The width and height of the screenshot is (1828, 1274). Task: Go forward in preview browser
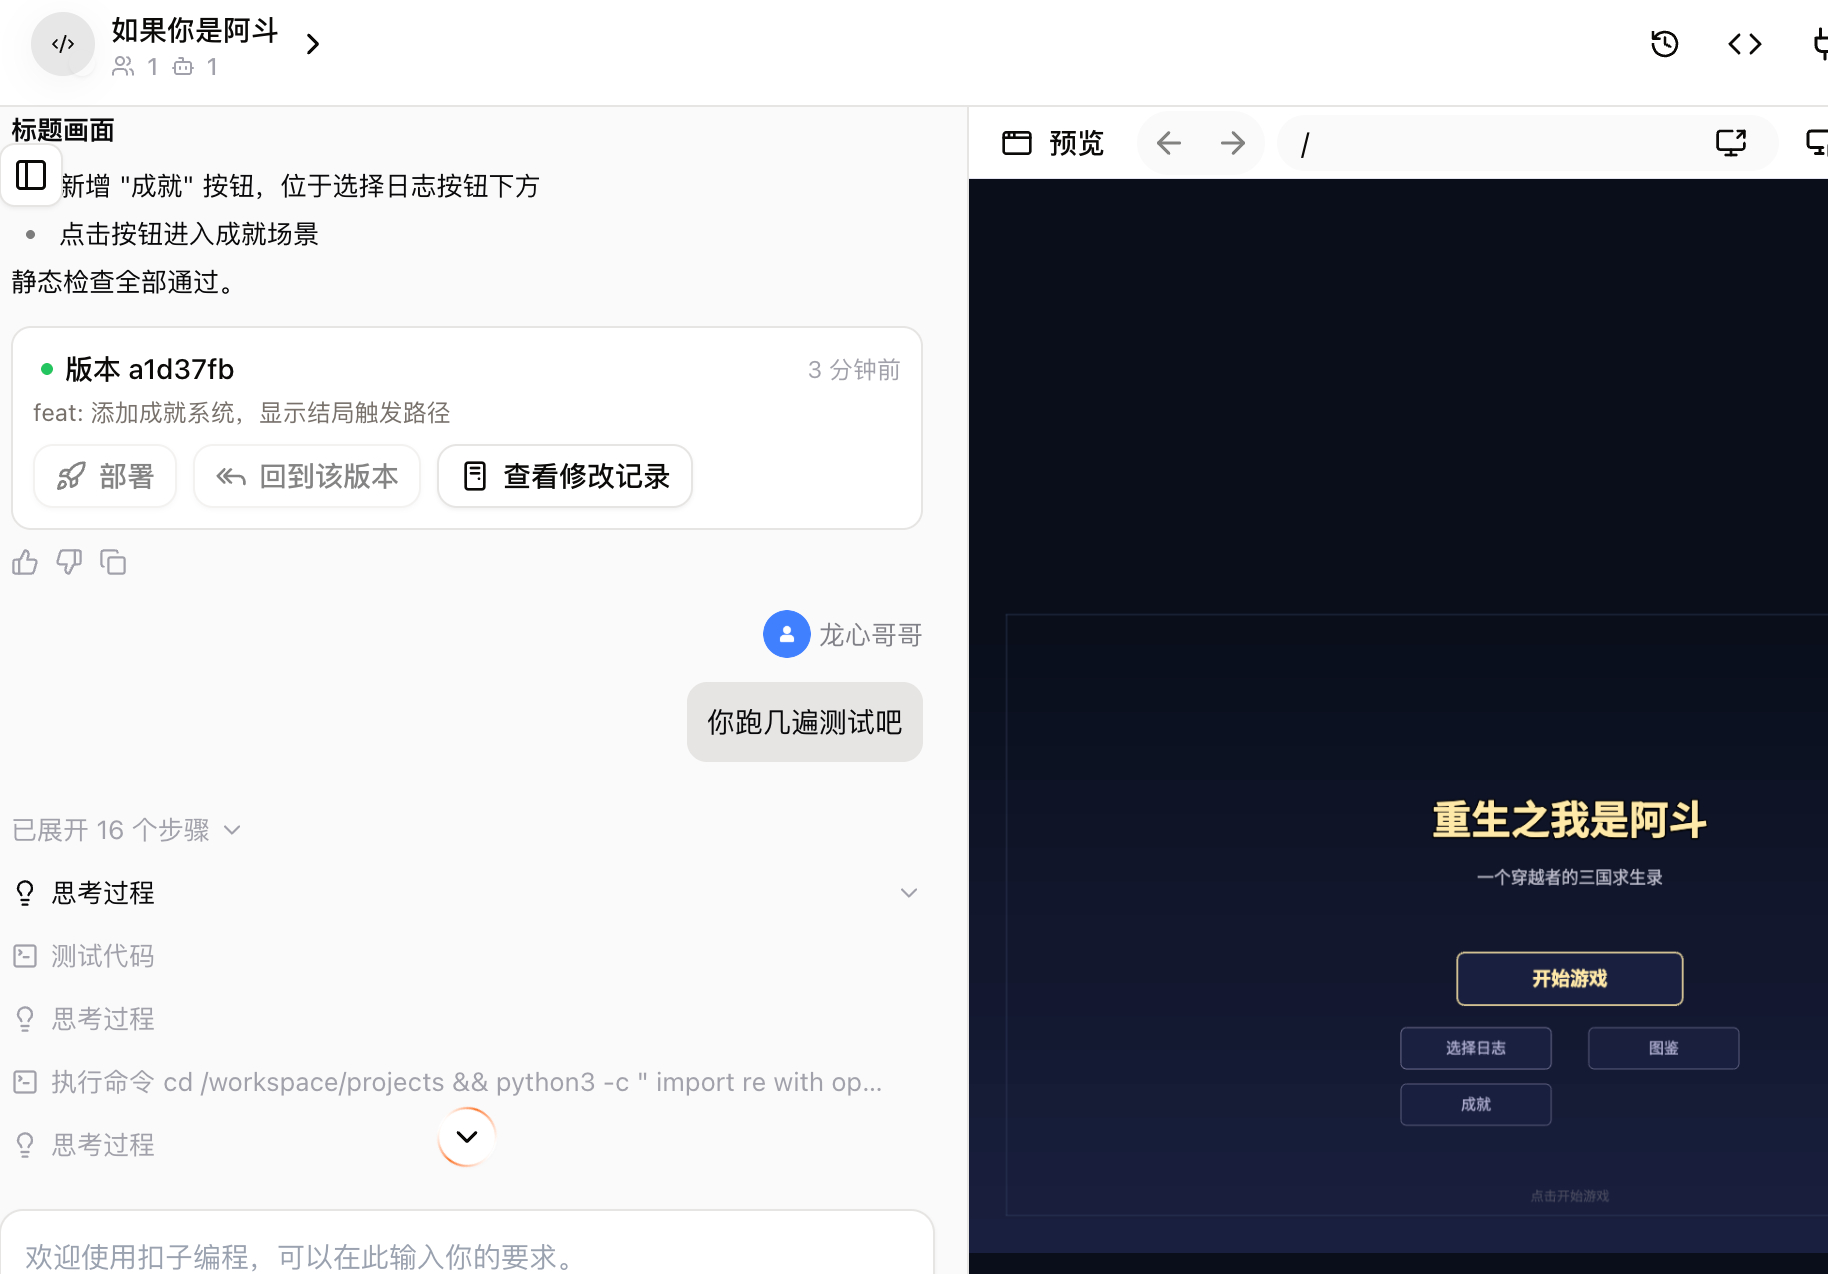point(1233,144)
